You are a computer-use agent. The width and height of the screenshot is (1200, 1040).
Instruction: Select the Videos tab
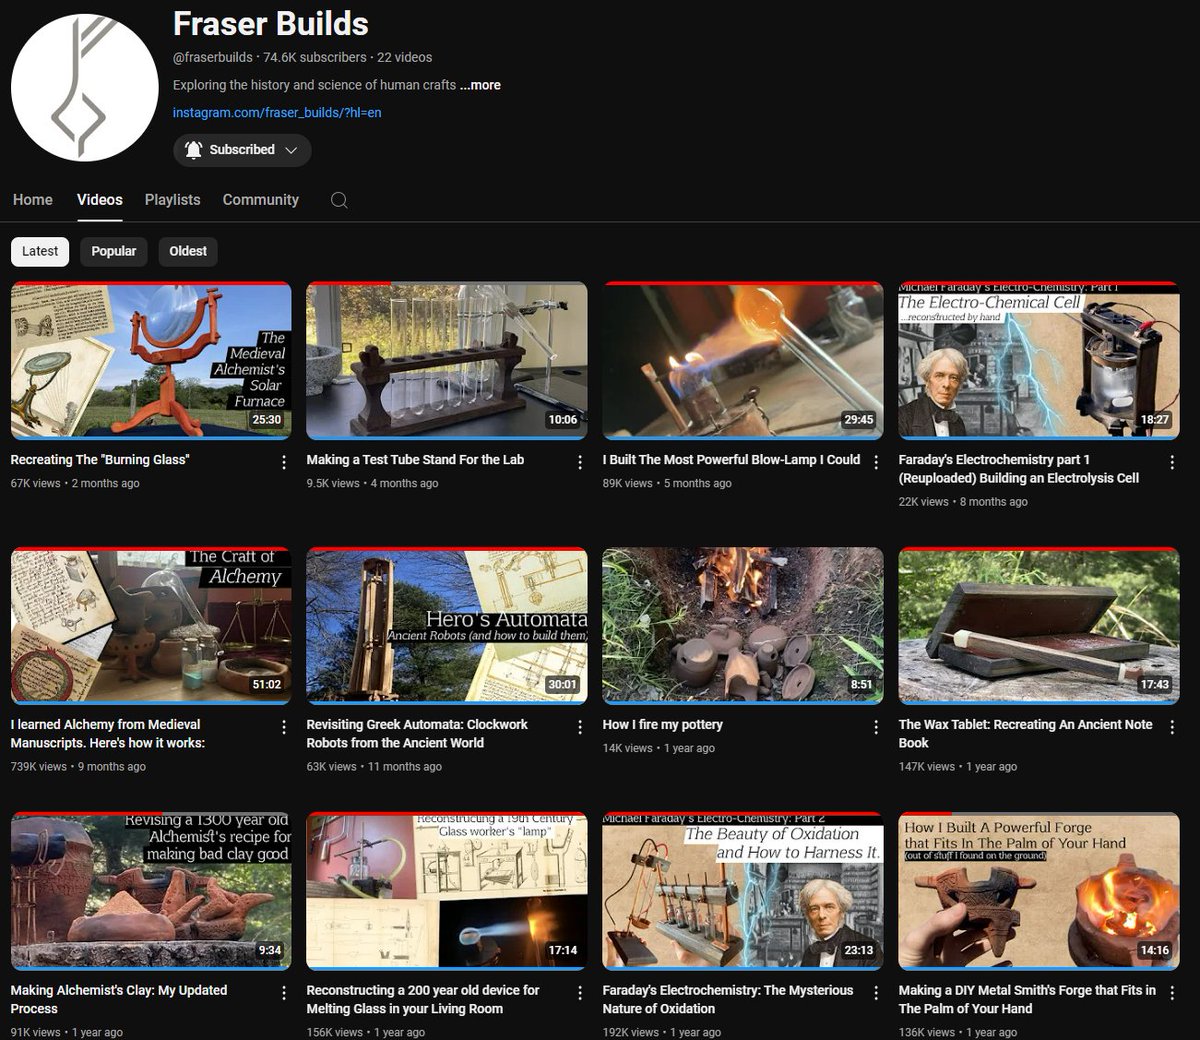(100, 200)
